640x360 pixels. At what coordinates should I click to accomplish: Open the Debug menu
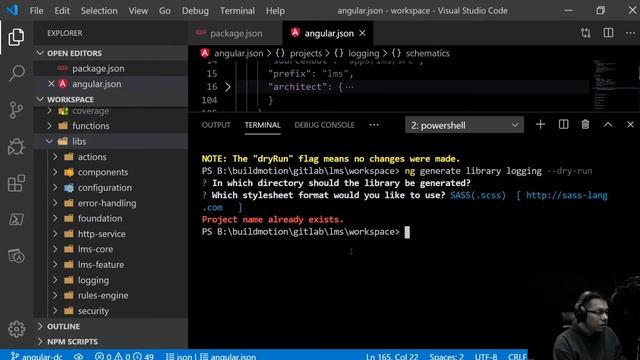[195, 11]
